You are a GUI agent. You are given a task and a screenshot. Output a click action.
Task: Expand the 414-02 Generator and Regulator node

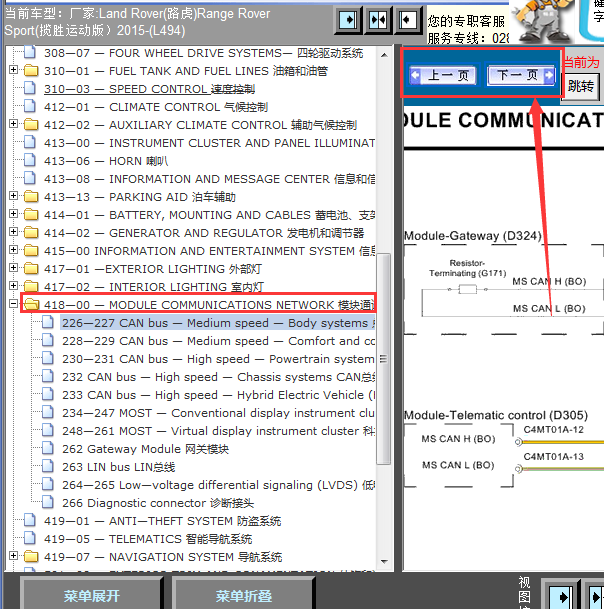pos(13,232)
